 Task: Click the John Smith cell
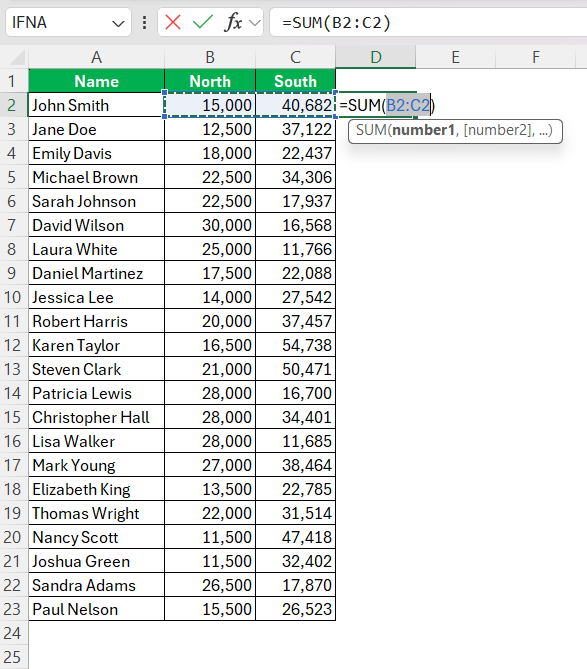point(96,105)
